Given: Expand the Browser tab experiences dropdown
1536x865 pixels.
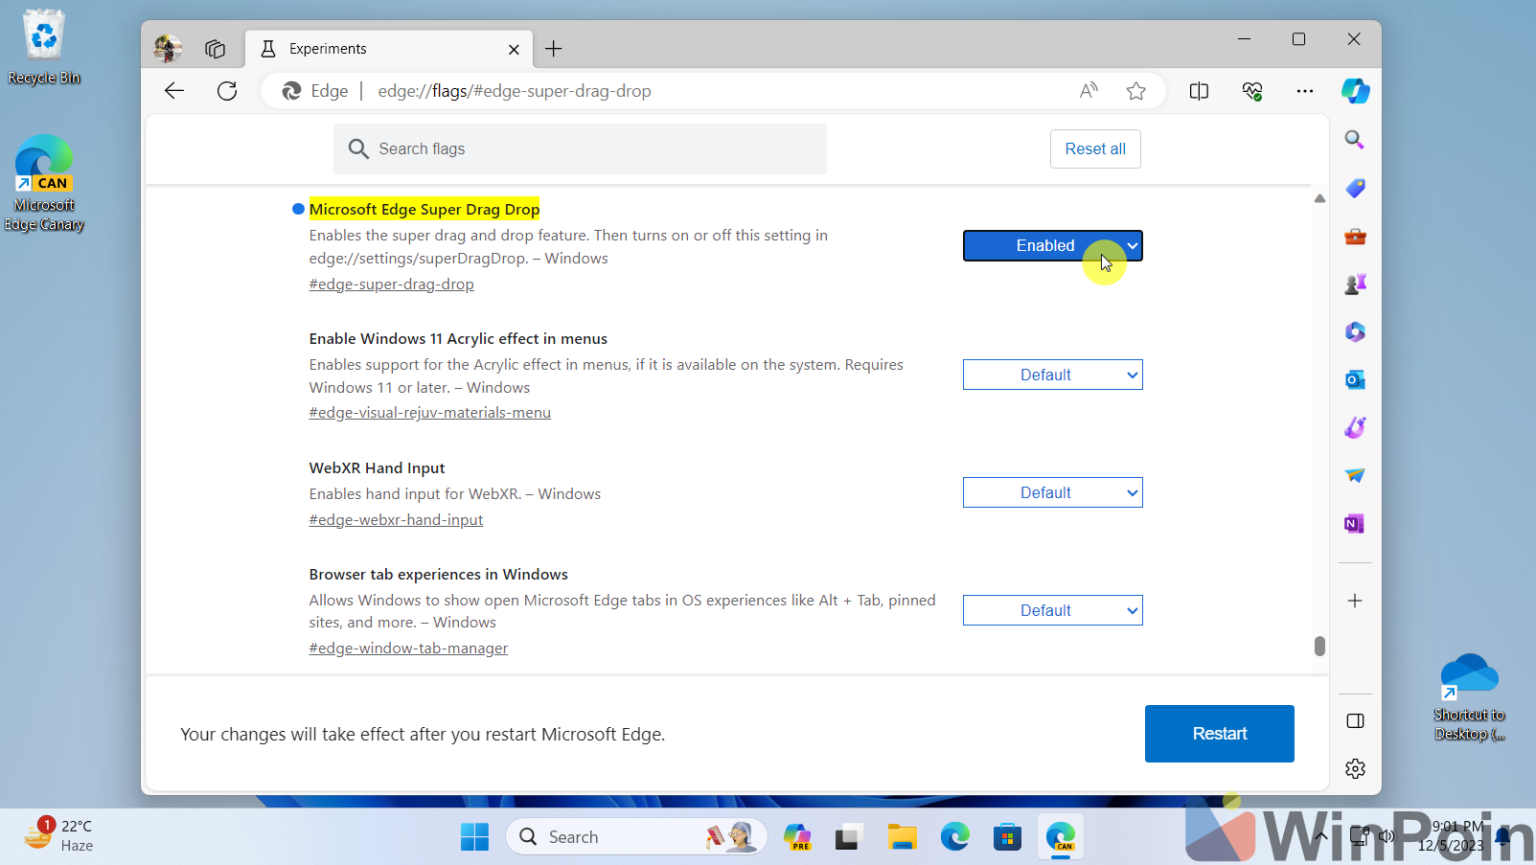Looking at the screenshot, I should (x=1052, y=610).
